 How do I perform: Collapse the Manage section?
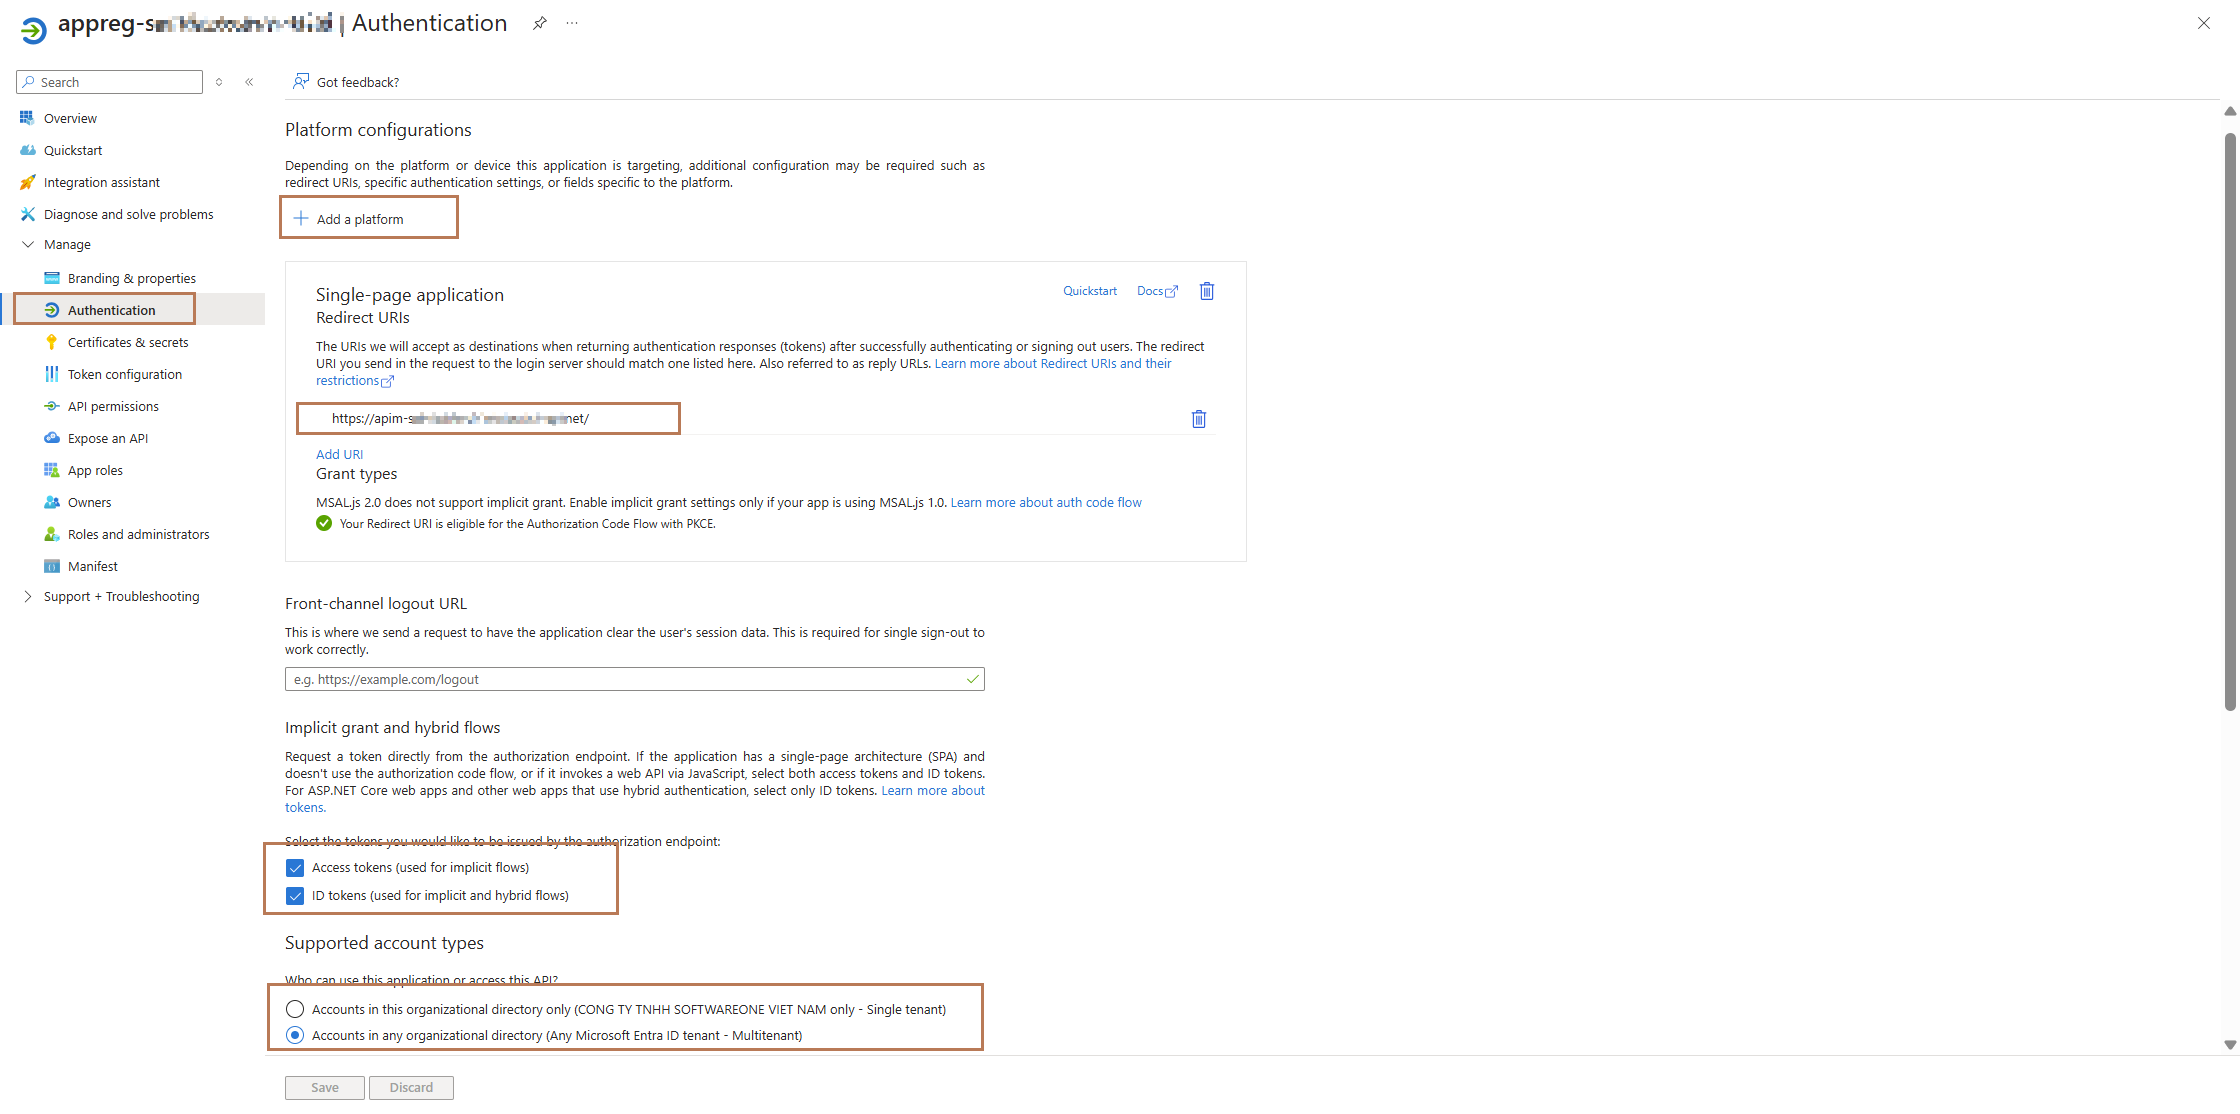pyautogui.click(x=27, y=244)
